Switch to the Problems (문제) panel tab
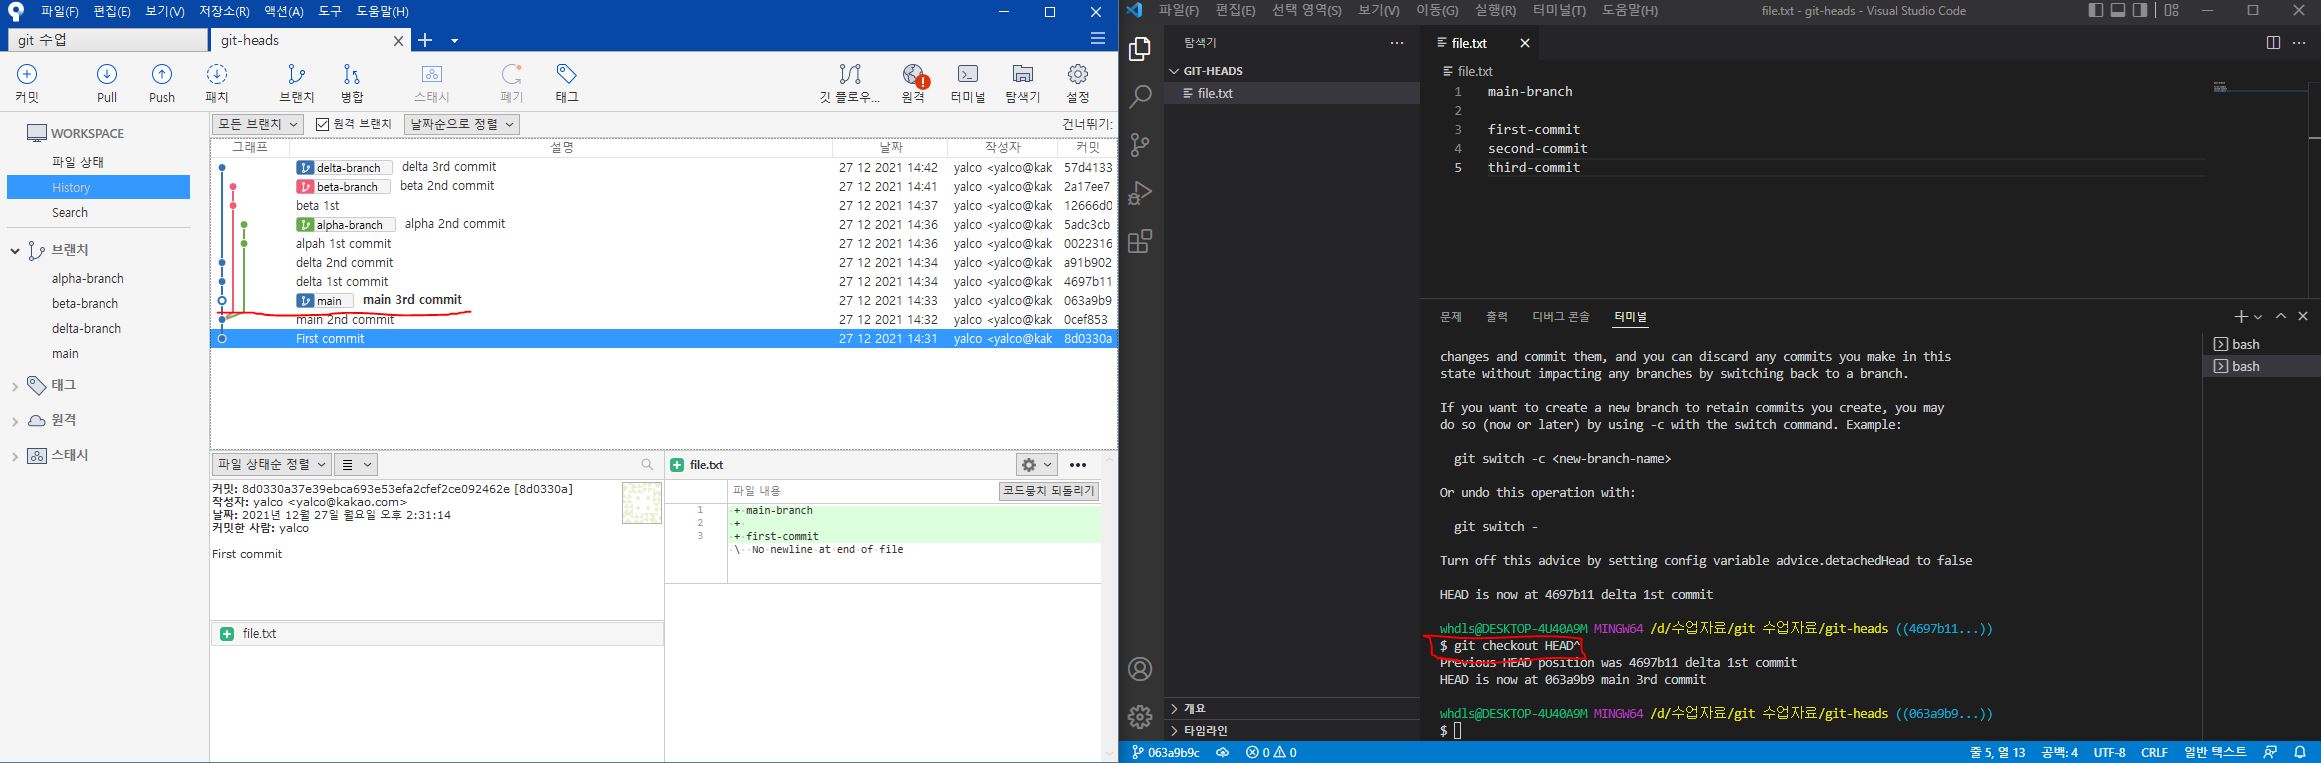 coord(1451,316)
